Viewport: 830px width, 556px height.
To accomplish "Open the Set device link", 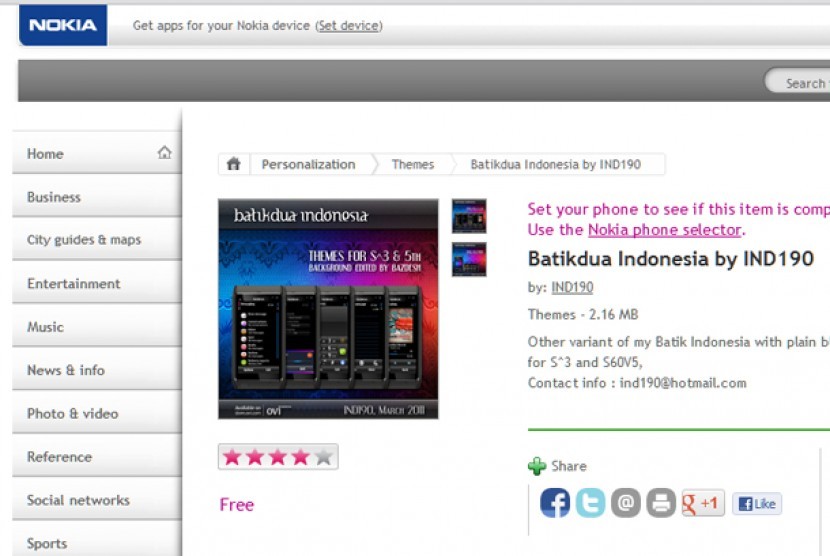I will 349,25.
